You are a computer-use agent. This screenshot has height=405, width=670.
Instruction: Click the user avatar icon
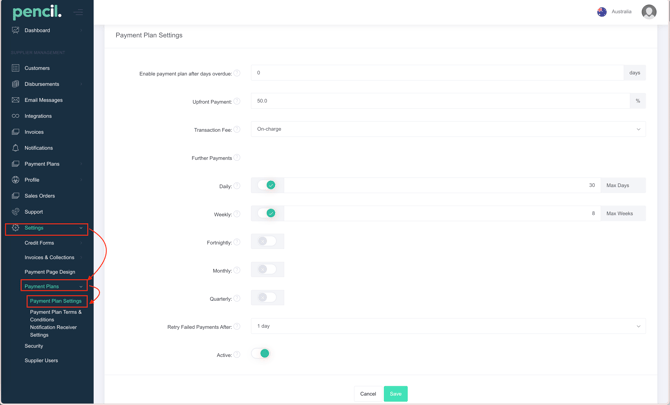click(649, 12)
